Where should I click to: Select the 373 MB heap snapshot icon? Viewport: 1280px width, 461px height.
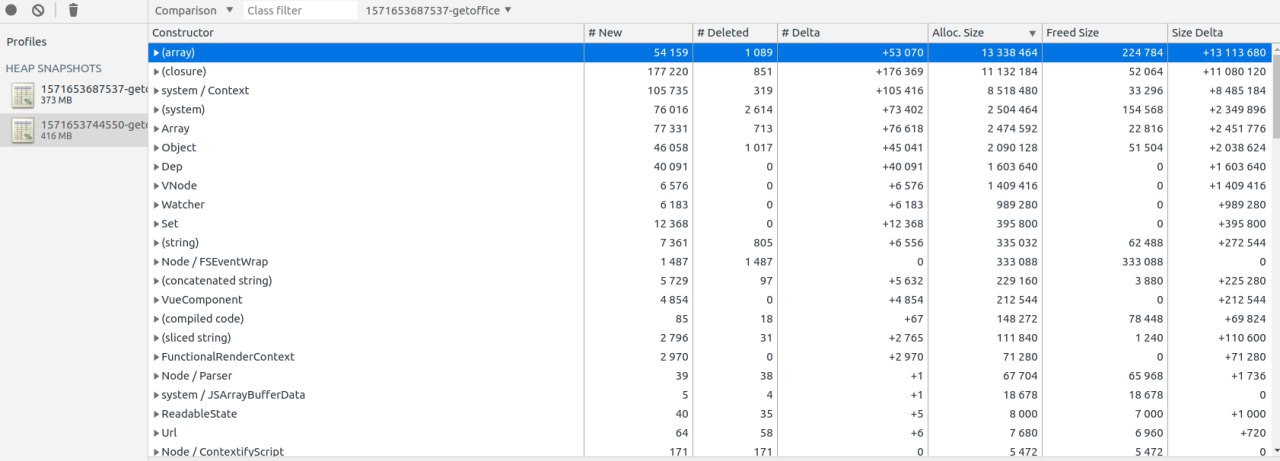pos(23,95)
